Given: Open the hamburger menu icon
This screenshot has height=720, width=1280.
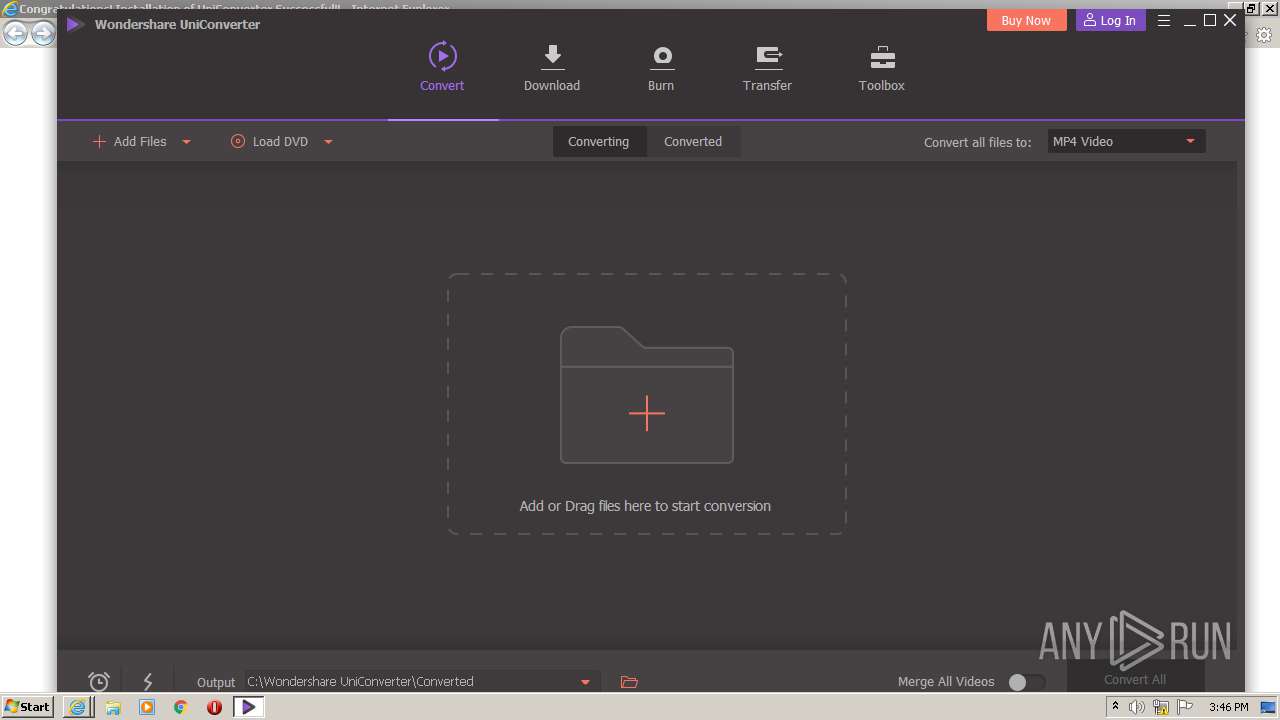Looking at the screenshot, I should pos(1164,20).
